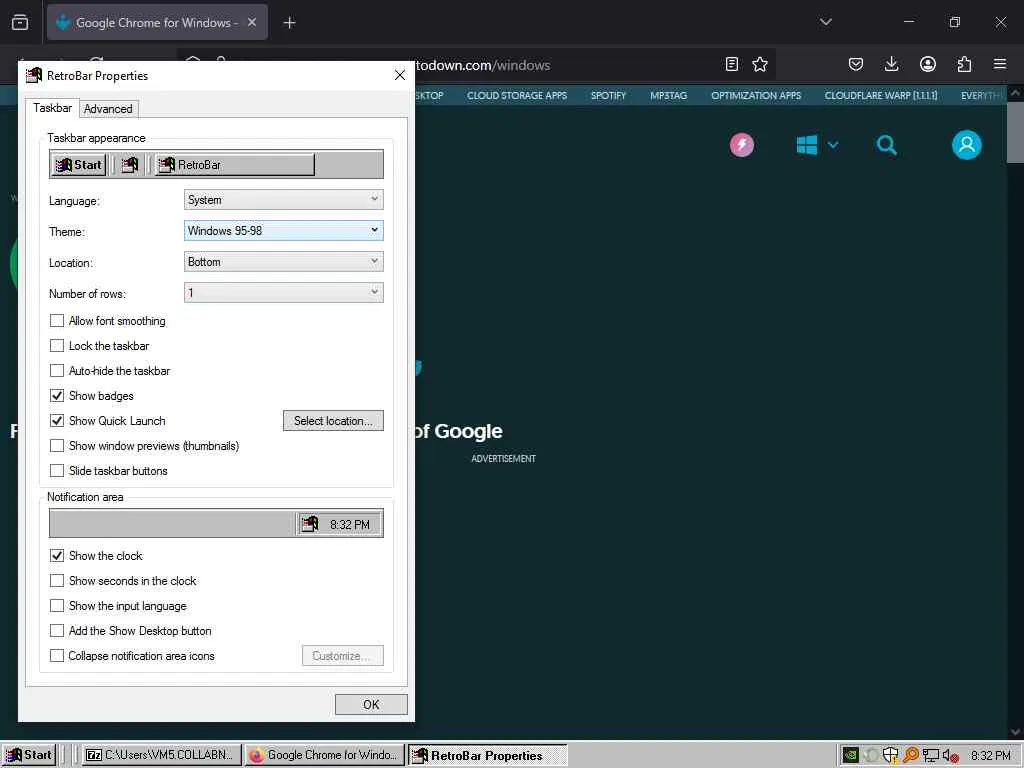Toggle reader view in the address bar
The height and width of the screenshot is (768, 1024).
[x=731, y=64]
